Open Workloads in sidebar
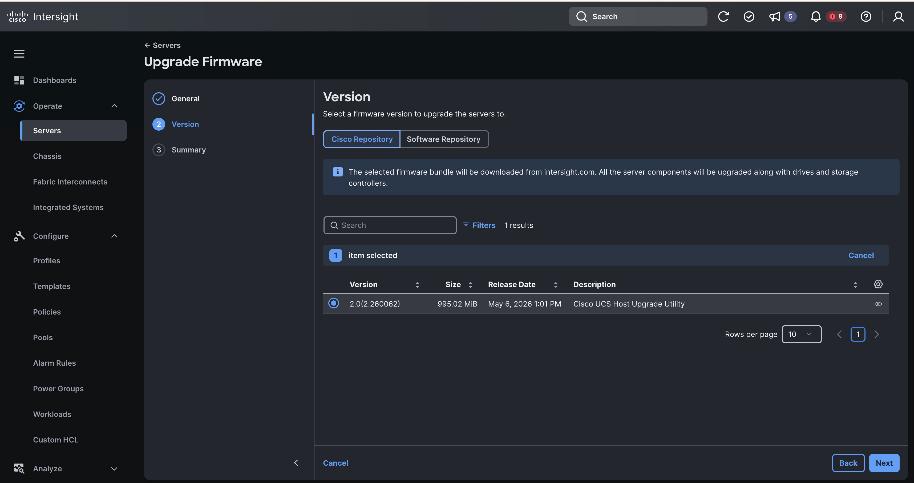The image size is (914, 483). [52, 414]
